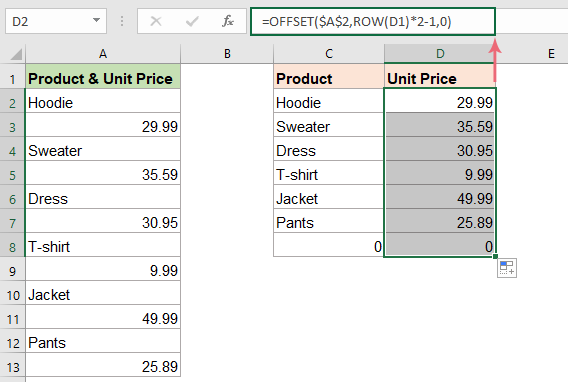Click cell A9 with 9.99

pos(103,269)
